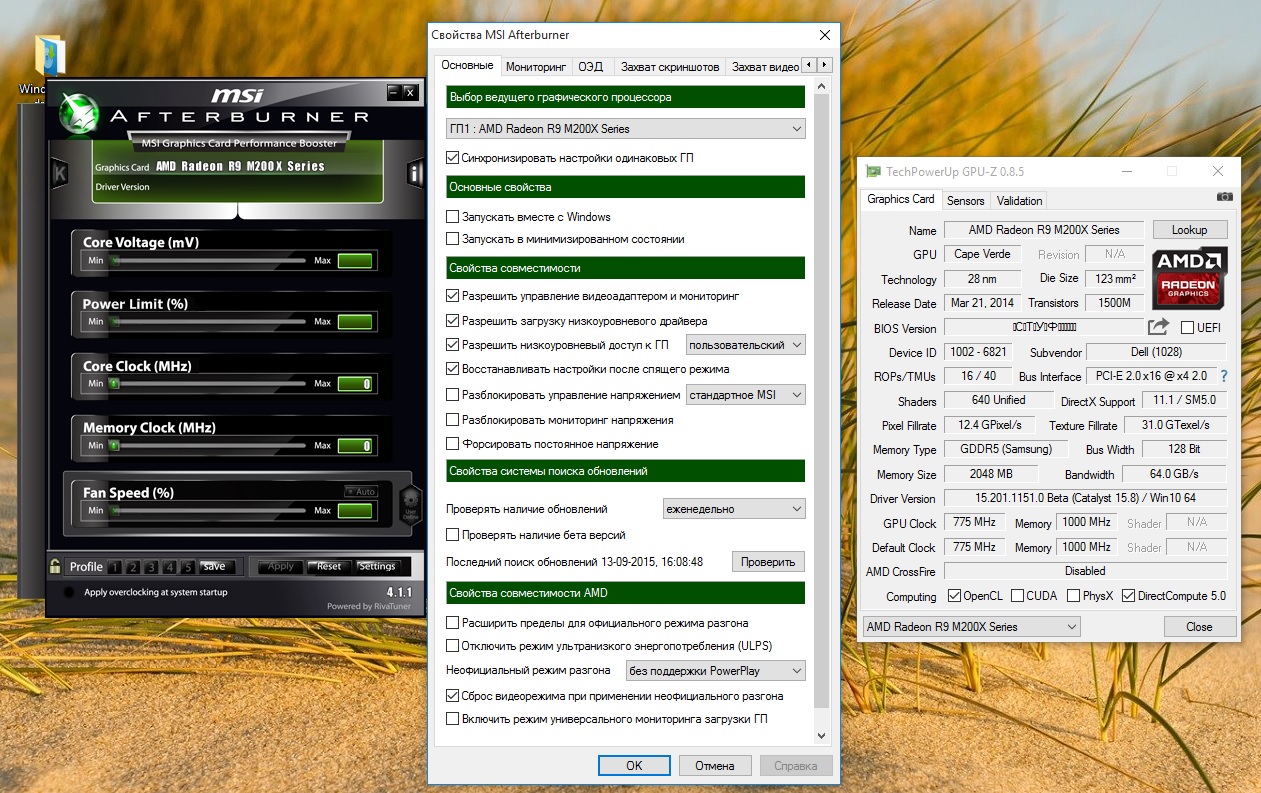Click the Kombustor K button in Afterburner
Screen dimensions: 1261x793
(x=60, y=174)
